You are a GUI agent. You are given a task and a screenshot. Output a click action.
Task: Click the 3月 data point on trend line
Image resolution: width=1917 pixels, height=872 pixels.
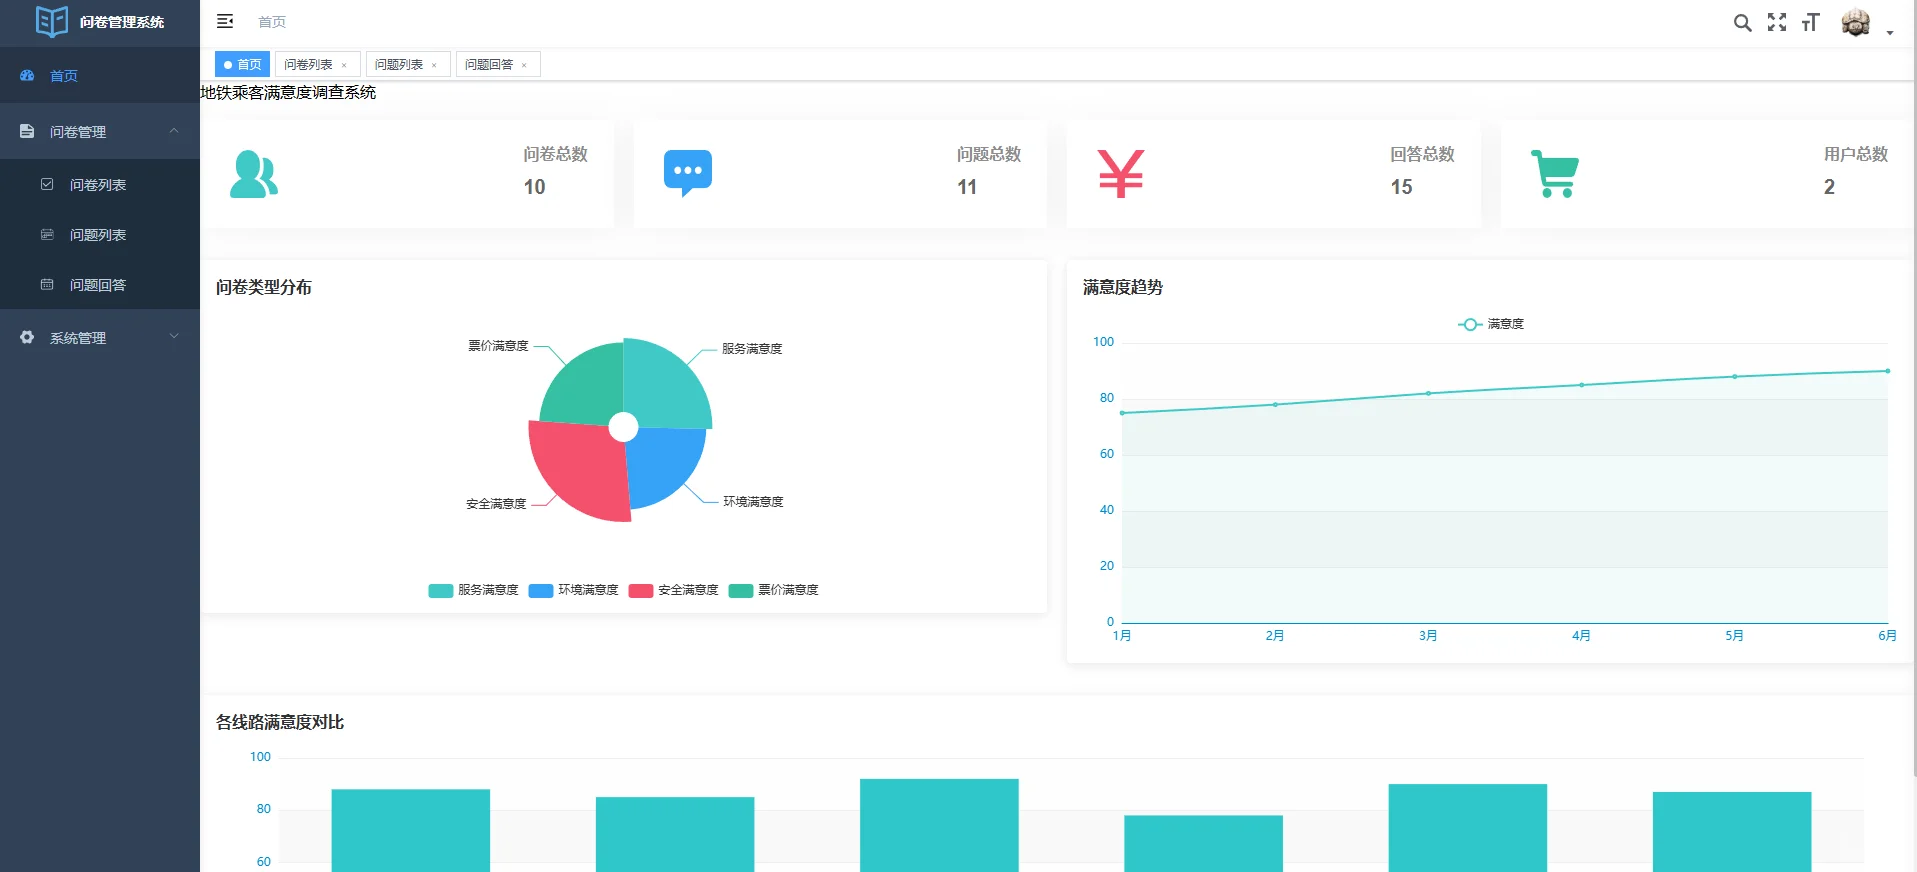tap(1428, 393)
